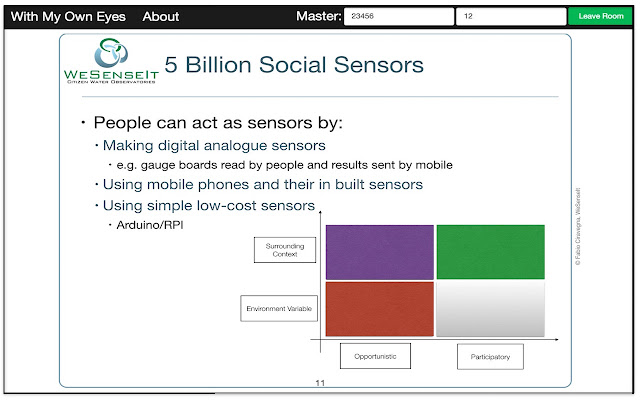Focus the slide number field containing 12
The height and width of the screenshot is (400, 640).
[511, 16]
